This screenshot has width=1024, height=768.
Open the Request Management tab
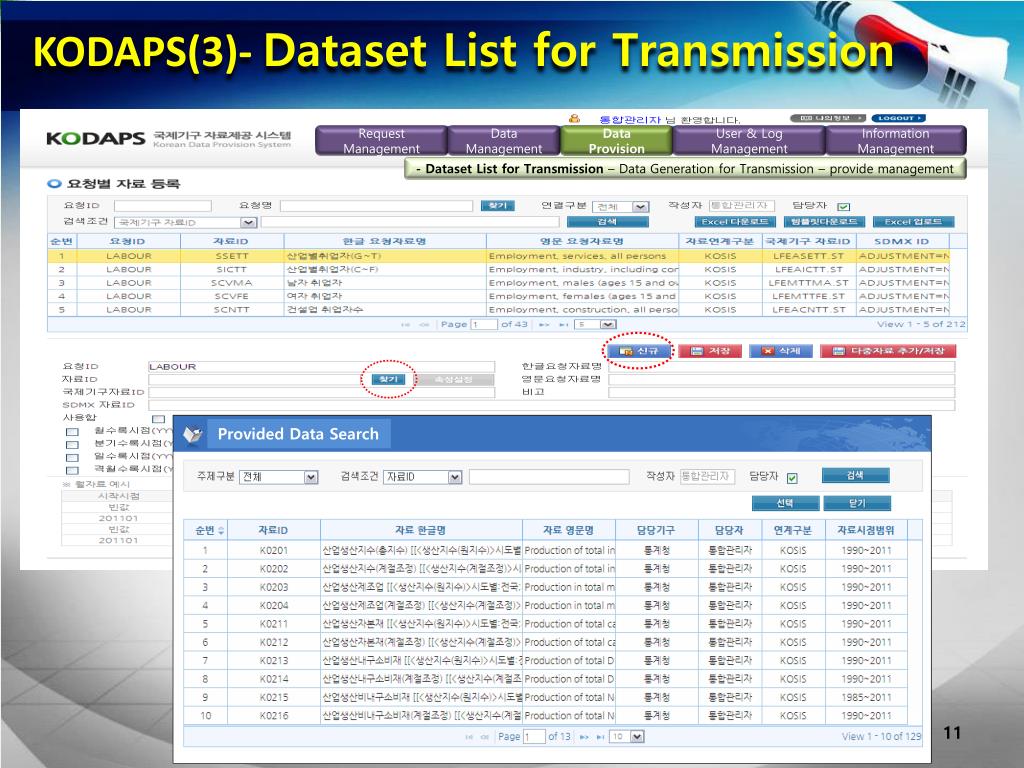pos(381,141)
